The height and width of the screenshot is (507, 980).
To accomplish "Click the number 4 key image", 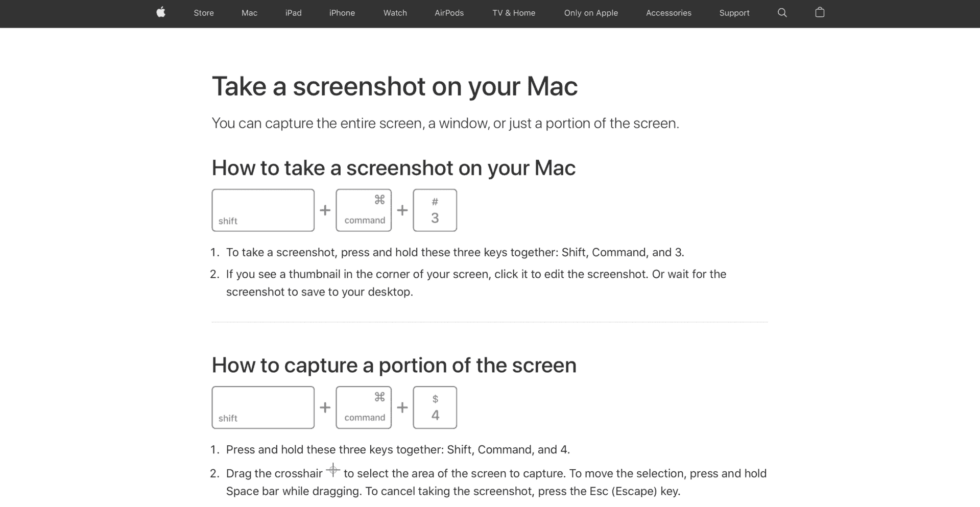I will (x=435, y=407).
